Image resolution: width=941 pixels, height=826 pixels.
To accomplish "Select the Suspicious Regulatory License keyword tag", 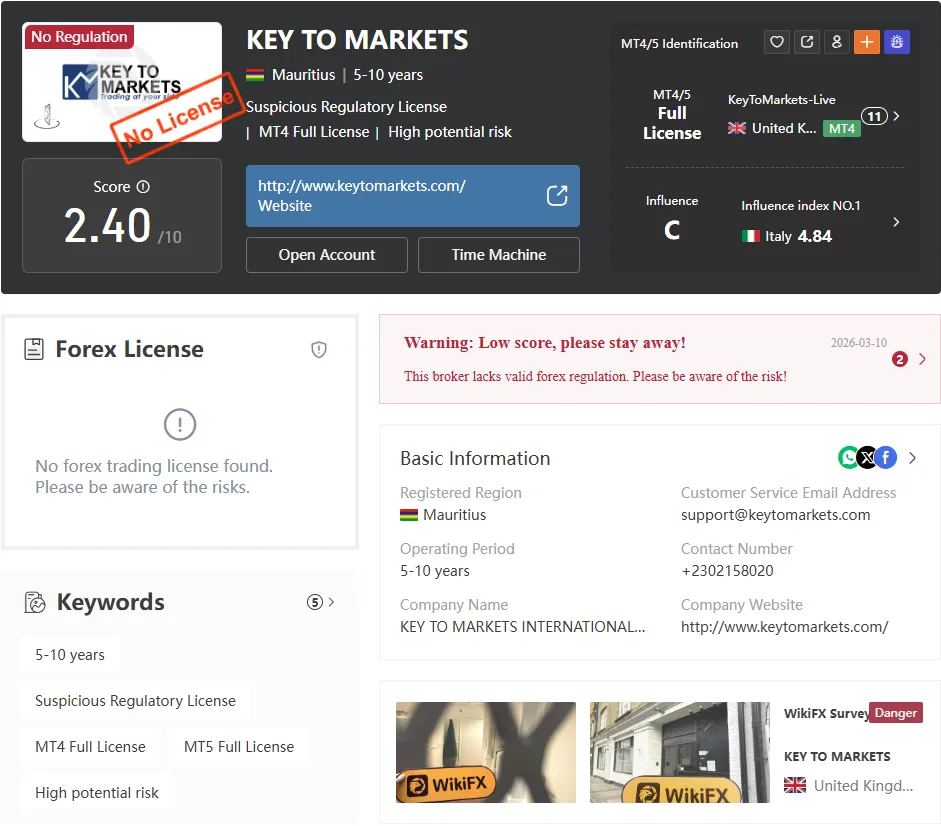I will 135,701.
